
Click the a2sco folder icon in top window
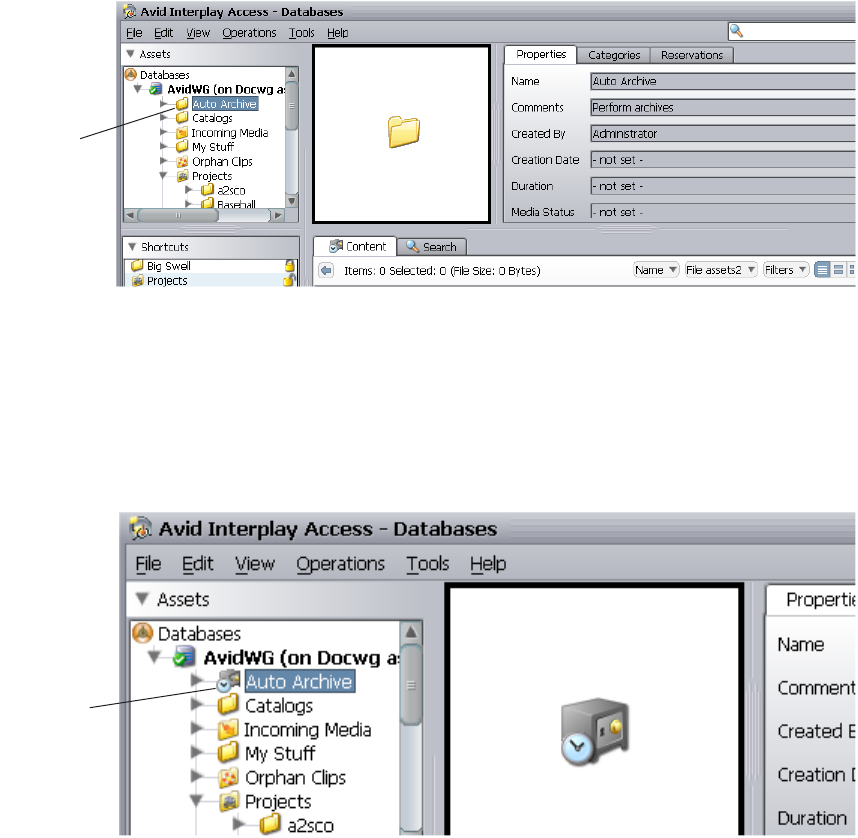point(207,190)
